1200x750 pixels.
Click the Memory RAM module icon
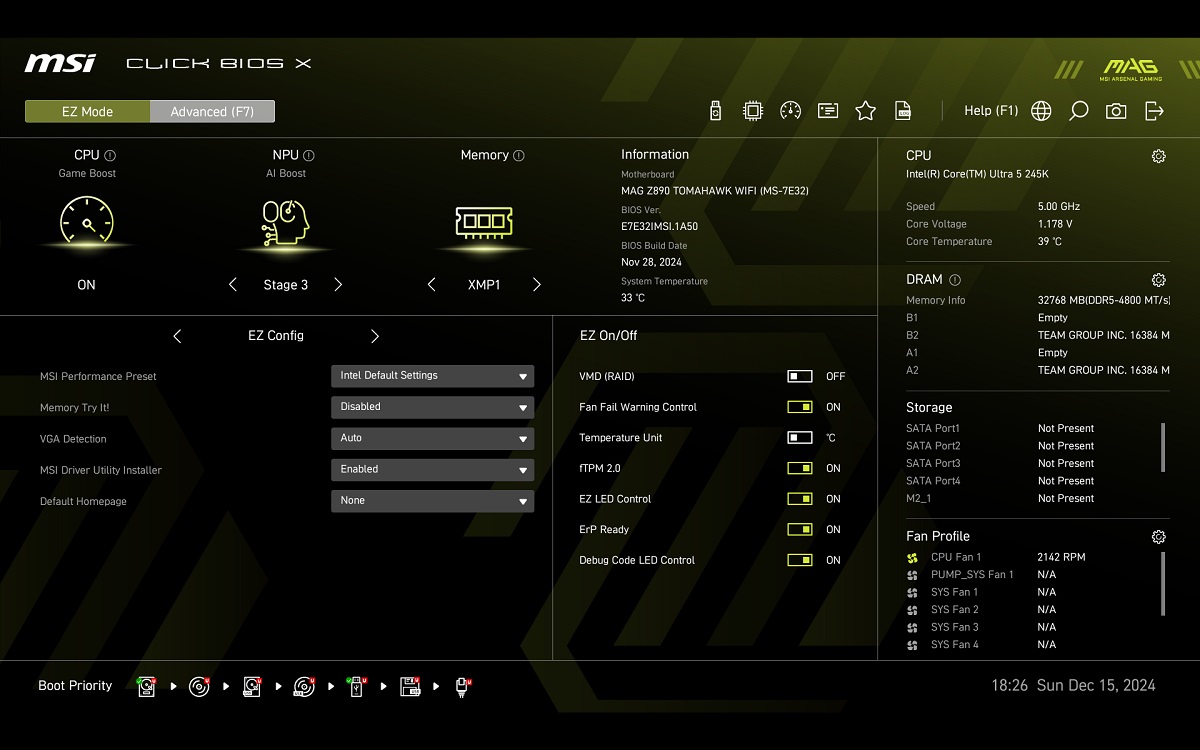pos(484,221)
